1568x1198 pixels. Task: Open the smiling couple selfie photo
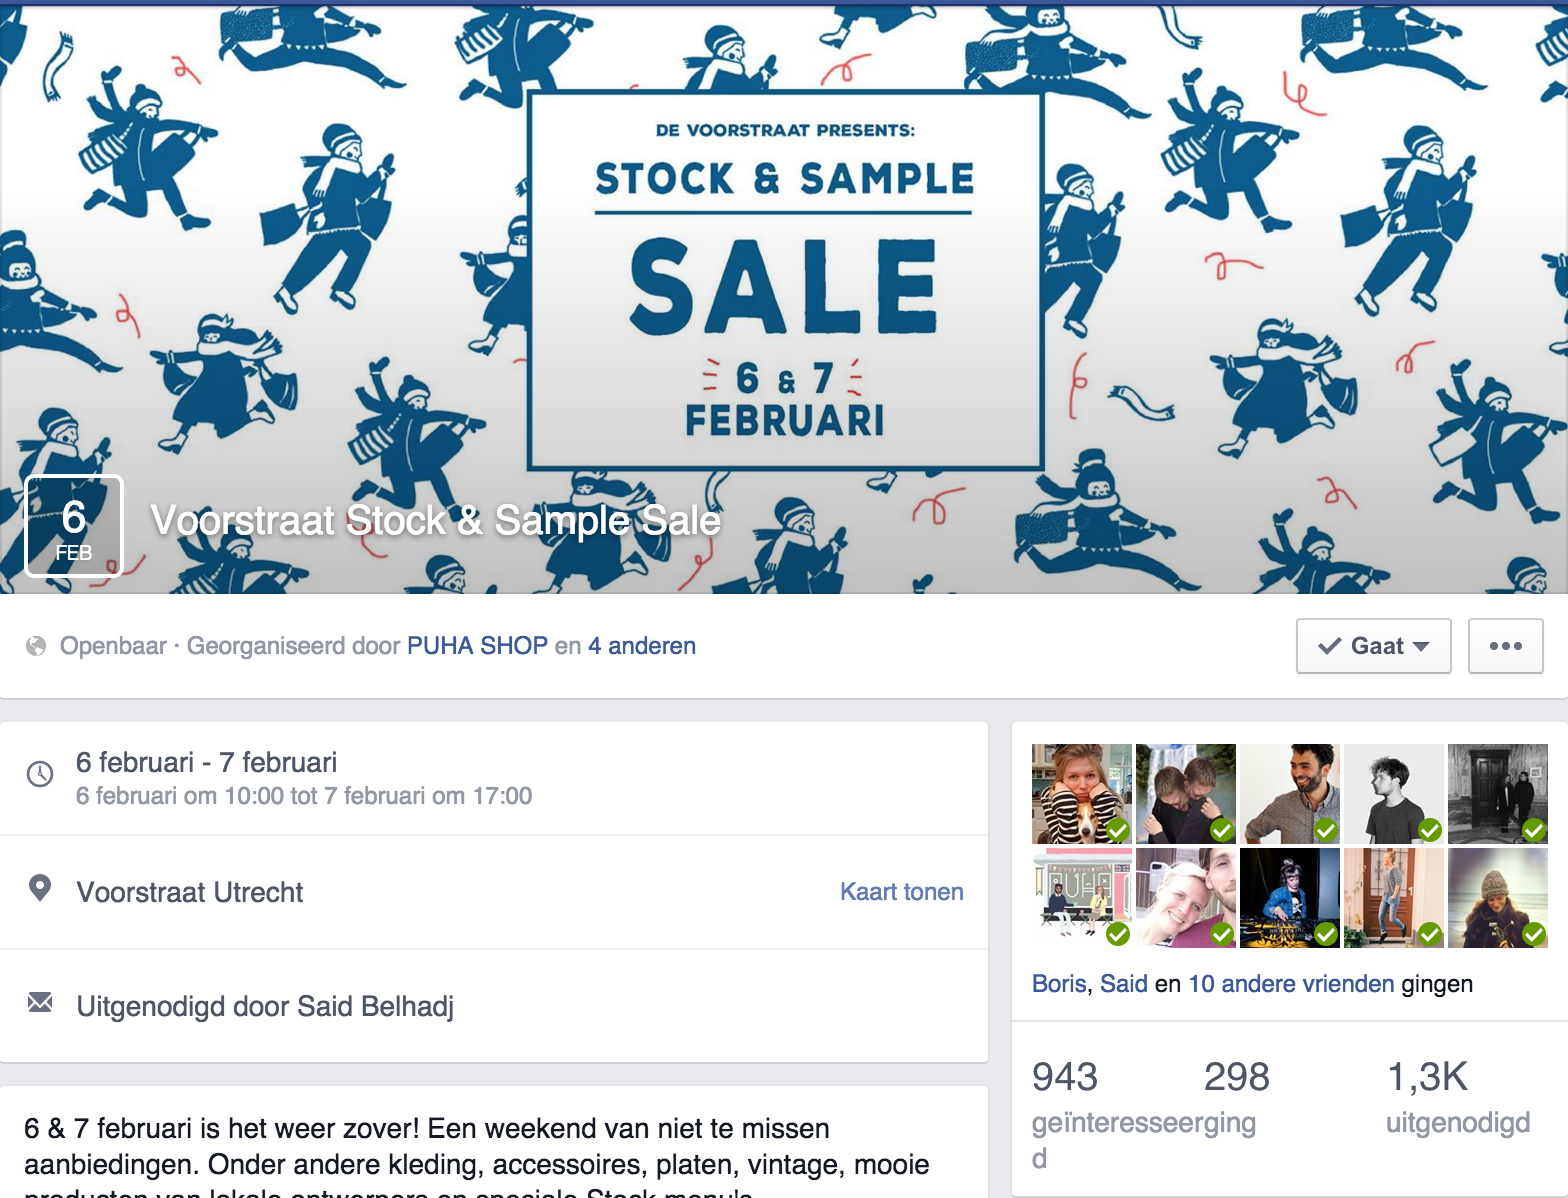tap(1186, 898)
